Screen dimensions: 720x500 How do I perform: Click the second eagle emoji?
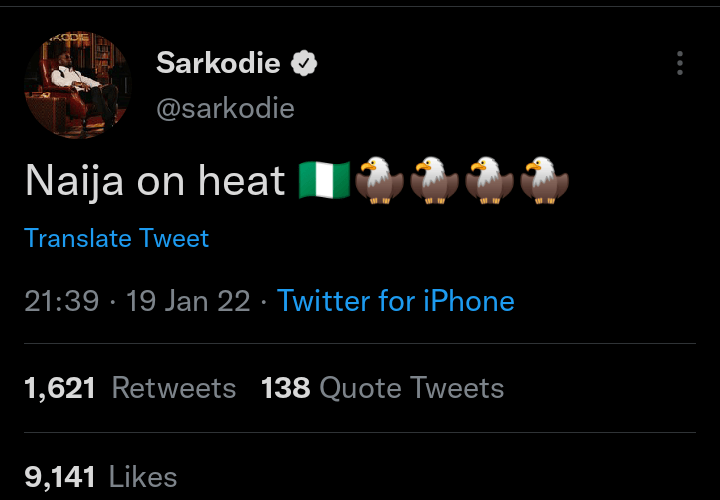coord(434,180)
